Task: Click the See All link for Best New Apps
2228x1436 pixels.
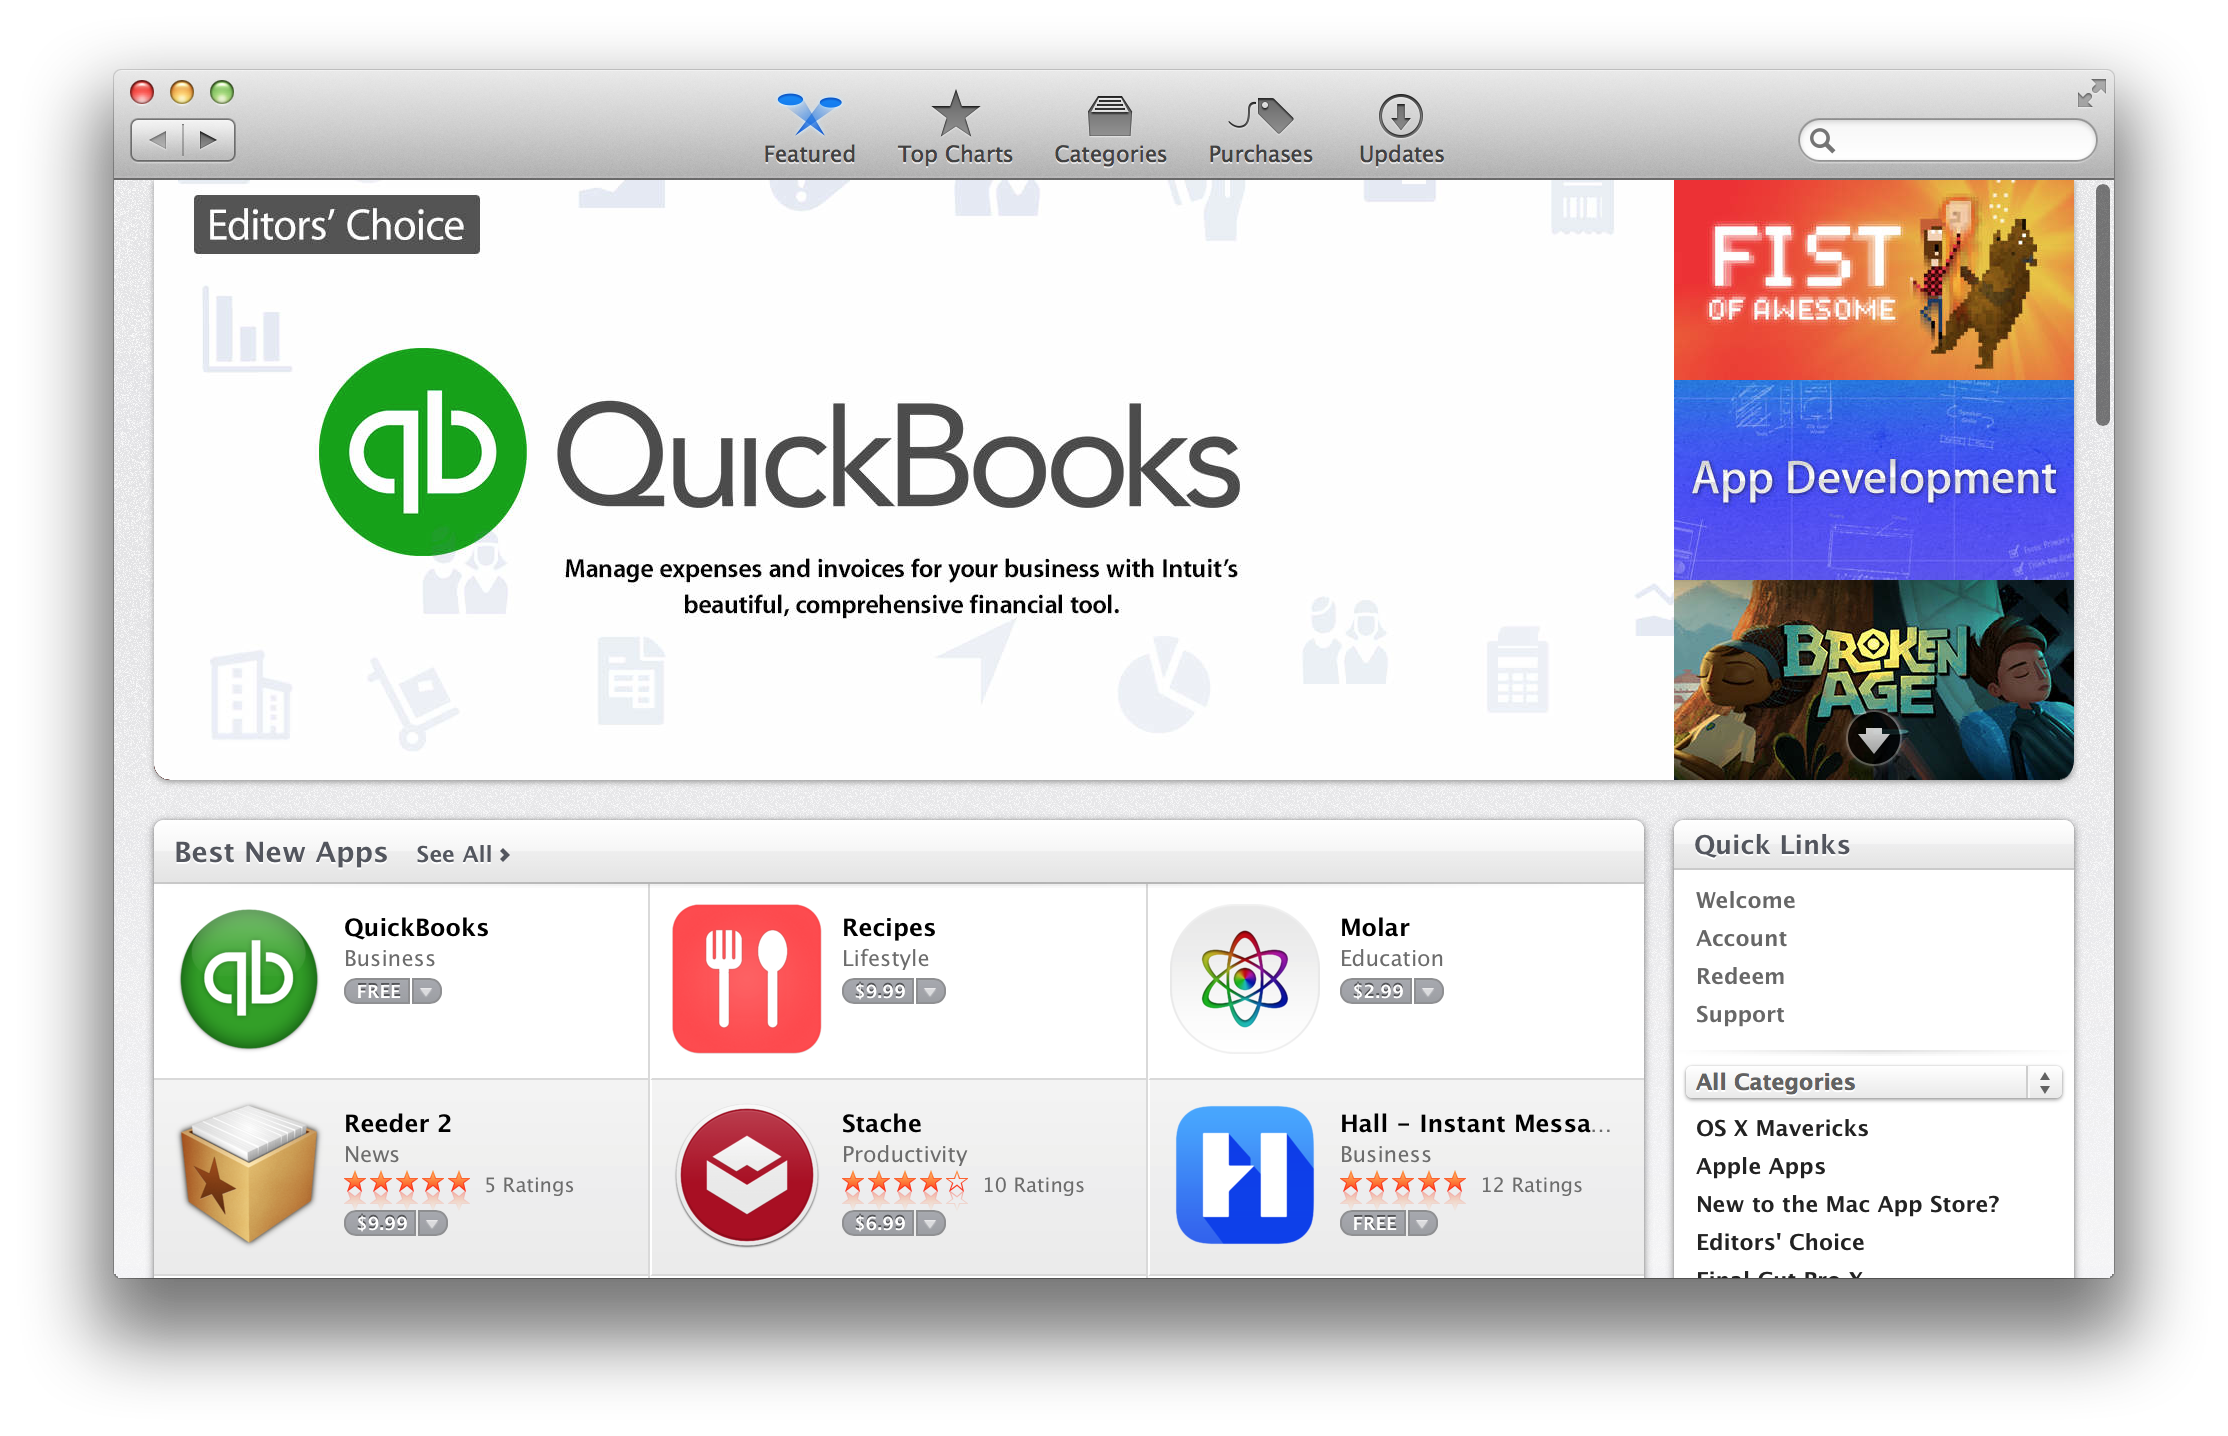Action: 463,851
